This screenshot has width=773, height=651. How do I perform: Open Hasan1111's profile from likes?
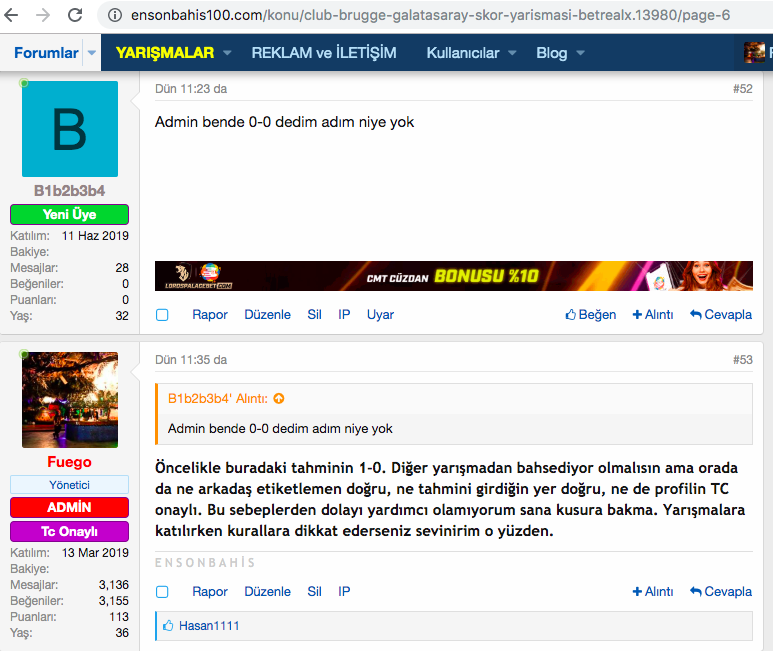point(209,626)
